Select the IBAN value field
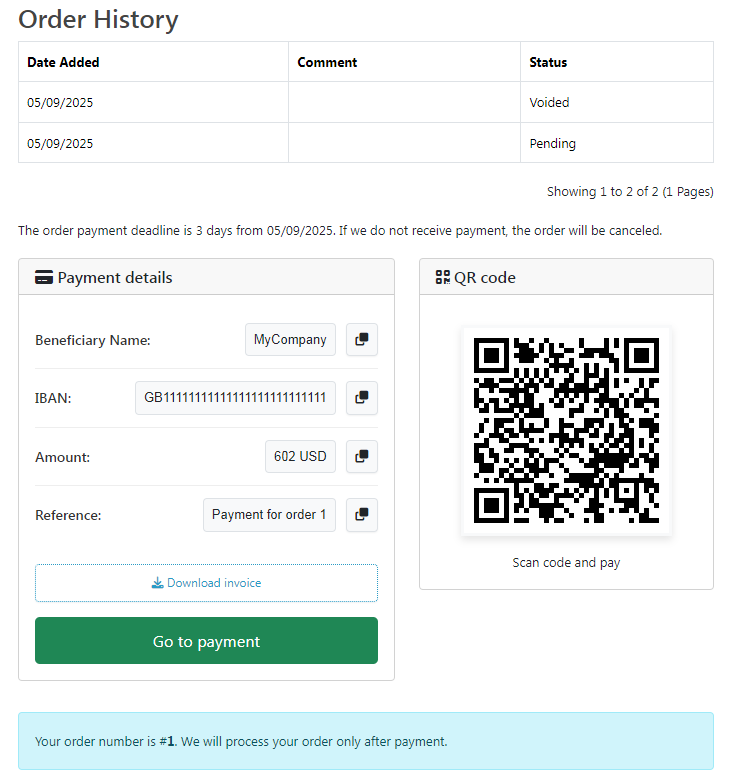 (x=235, y=398)
